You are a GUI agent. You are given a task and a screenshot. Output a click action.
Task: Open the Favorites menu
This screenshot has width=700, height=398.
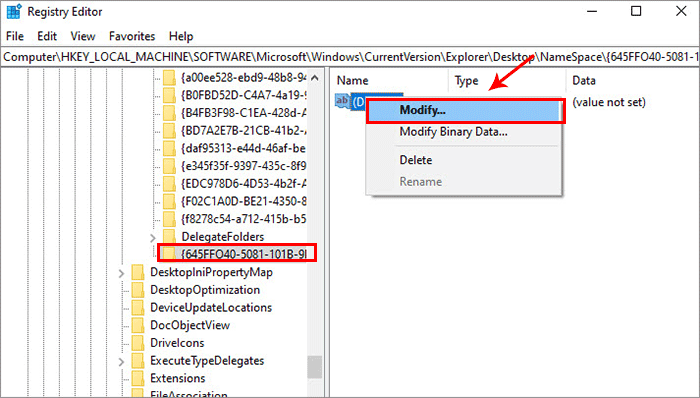pos(132,36)
